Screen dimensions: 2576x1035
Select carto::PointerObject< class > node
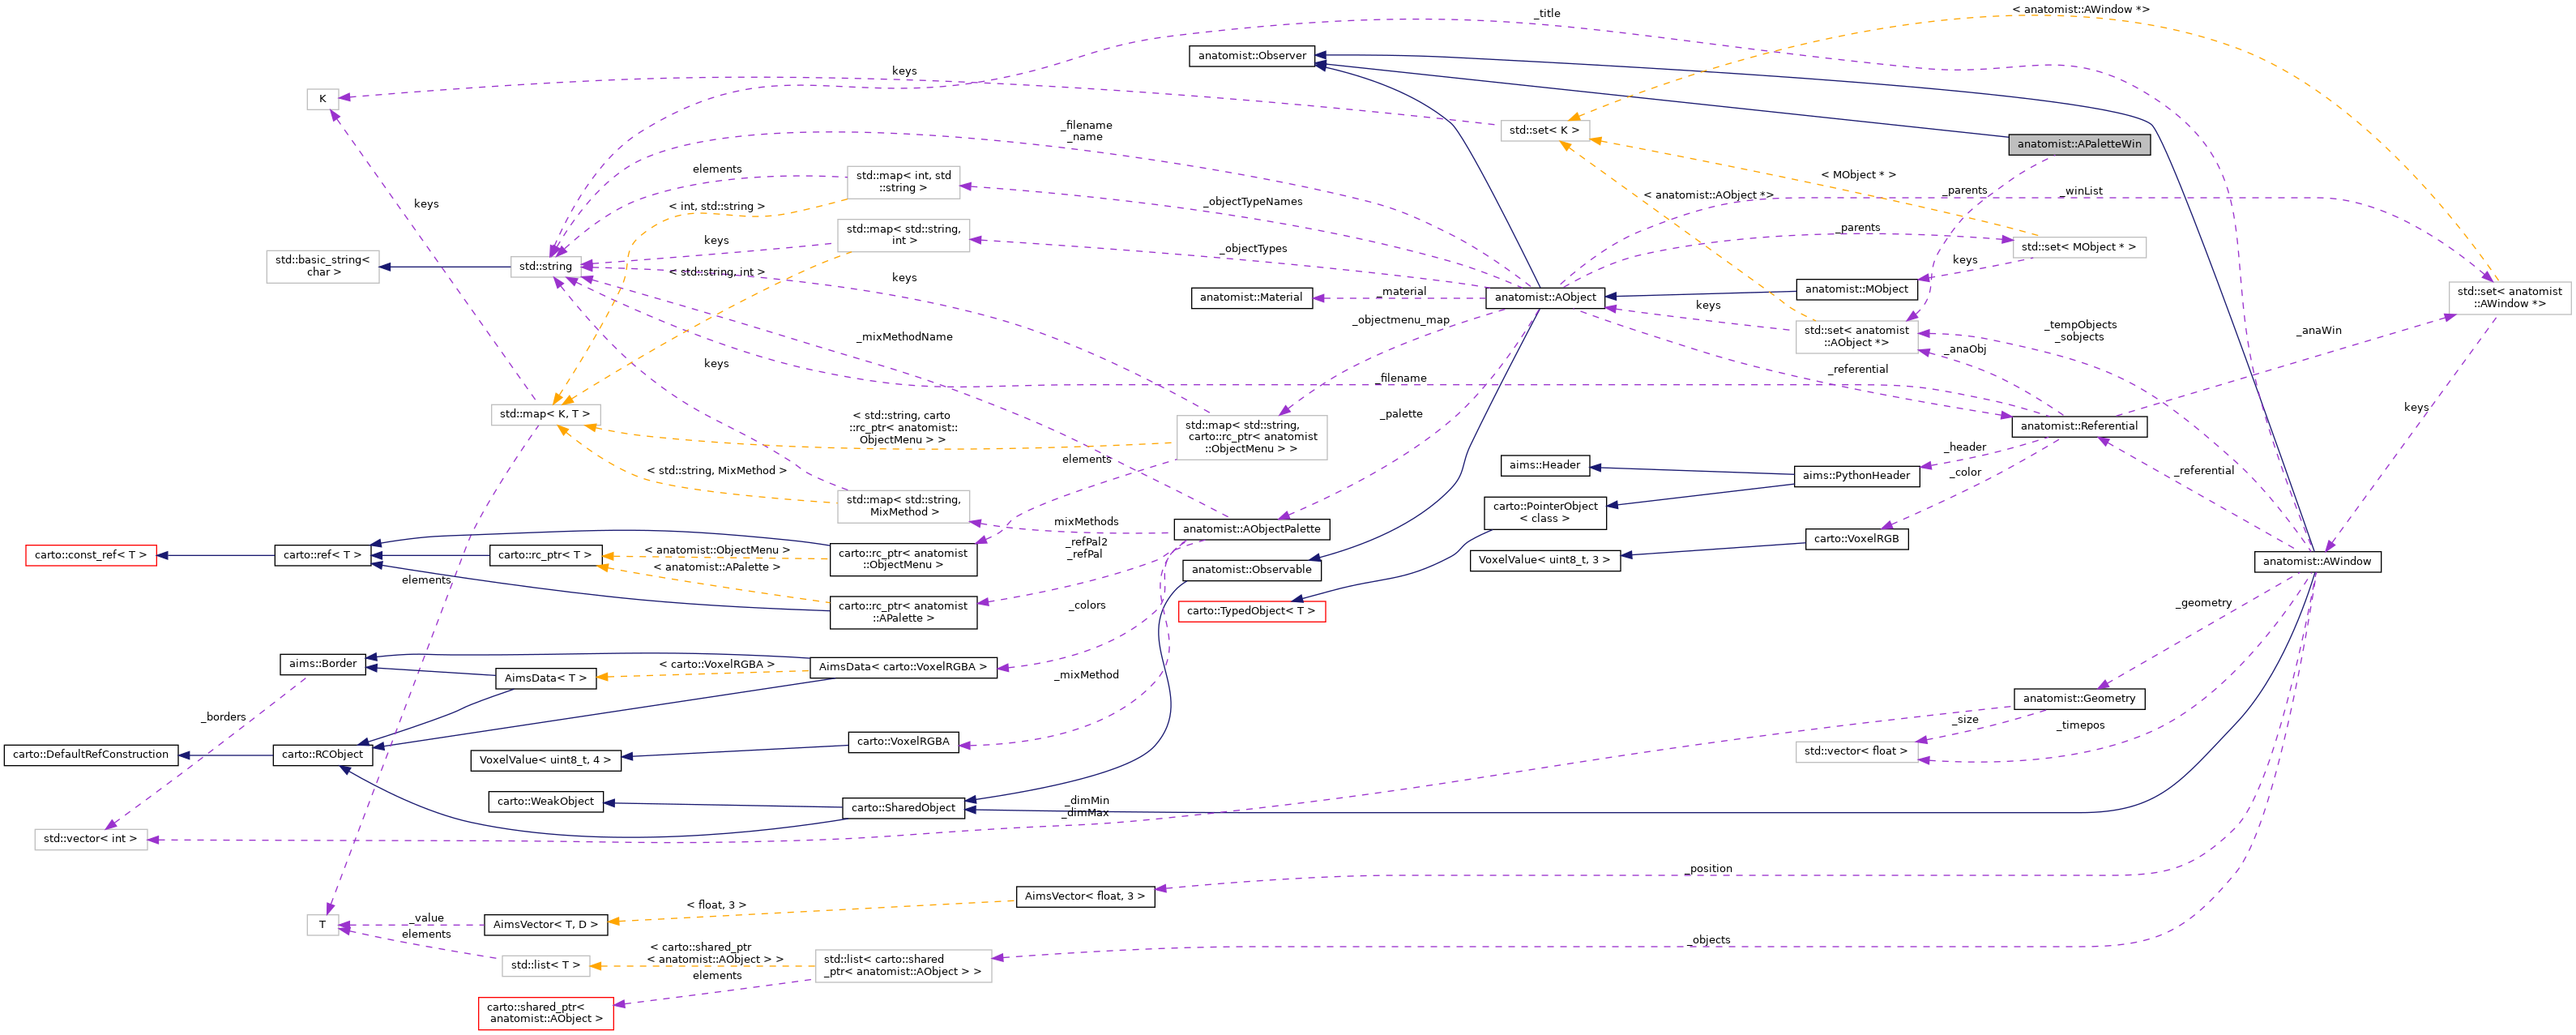(1545, 513)
